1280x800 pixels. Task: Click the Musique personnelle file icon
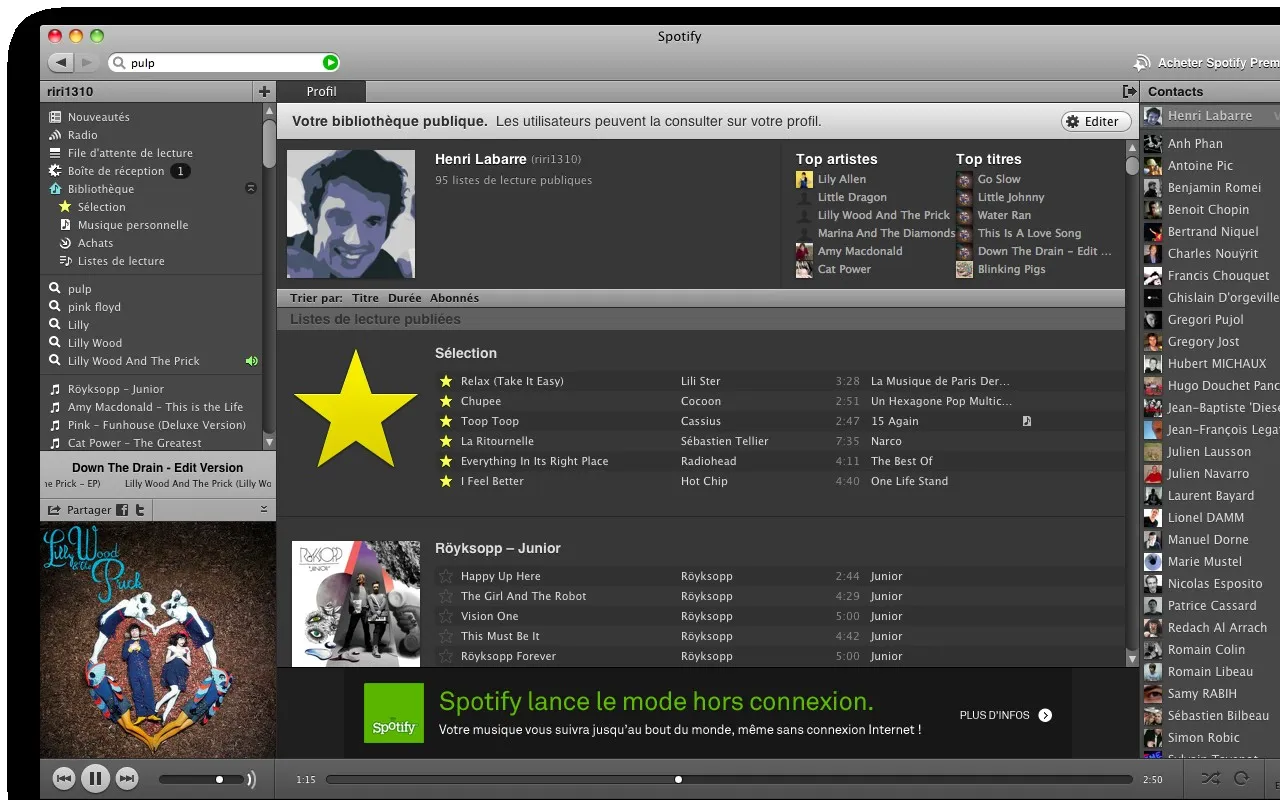[66, 225]
